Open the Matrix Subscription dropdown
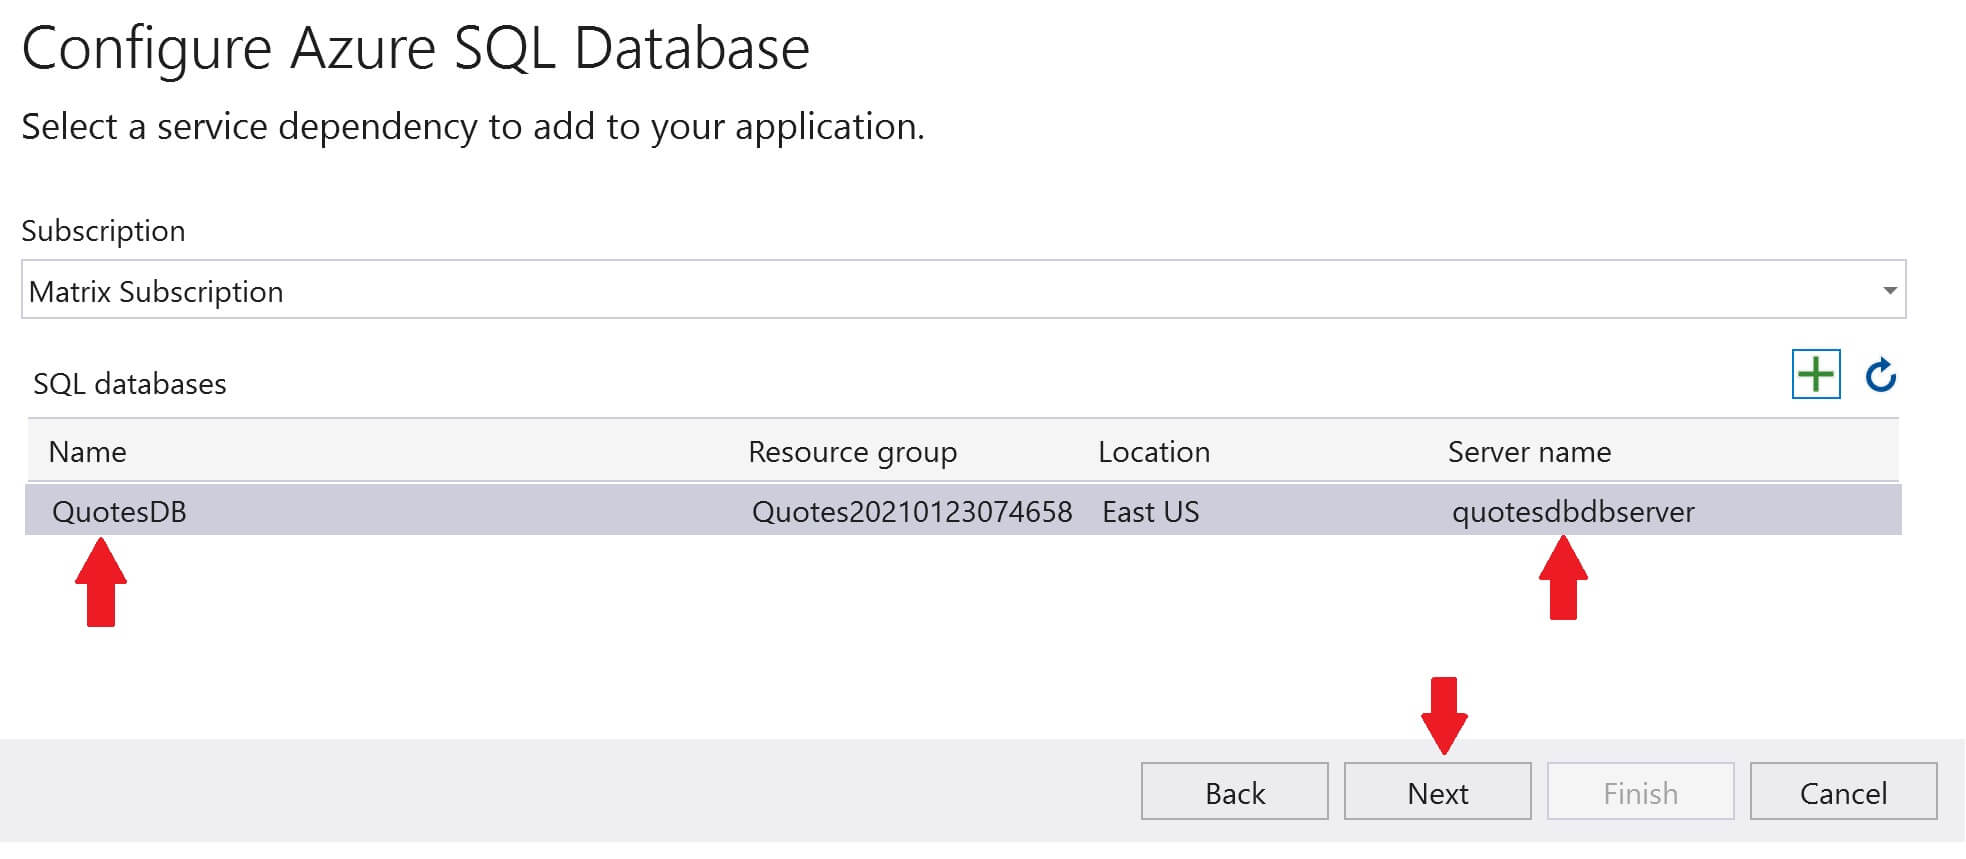 coord(963,290)
